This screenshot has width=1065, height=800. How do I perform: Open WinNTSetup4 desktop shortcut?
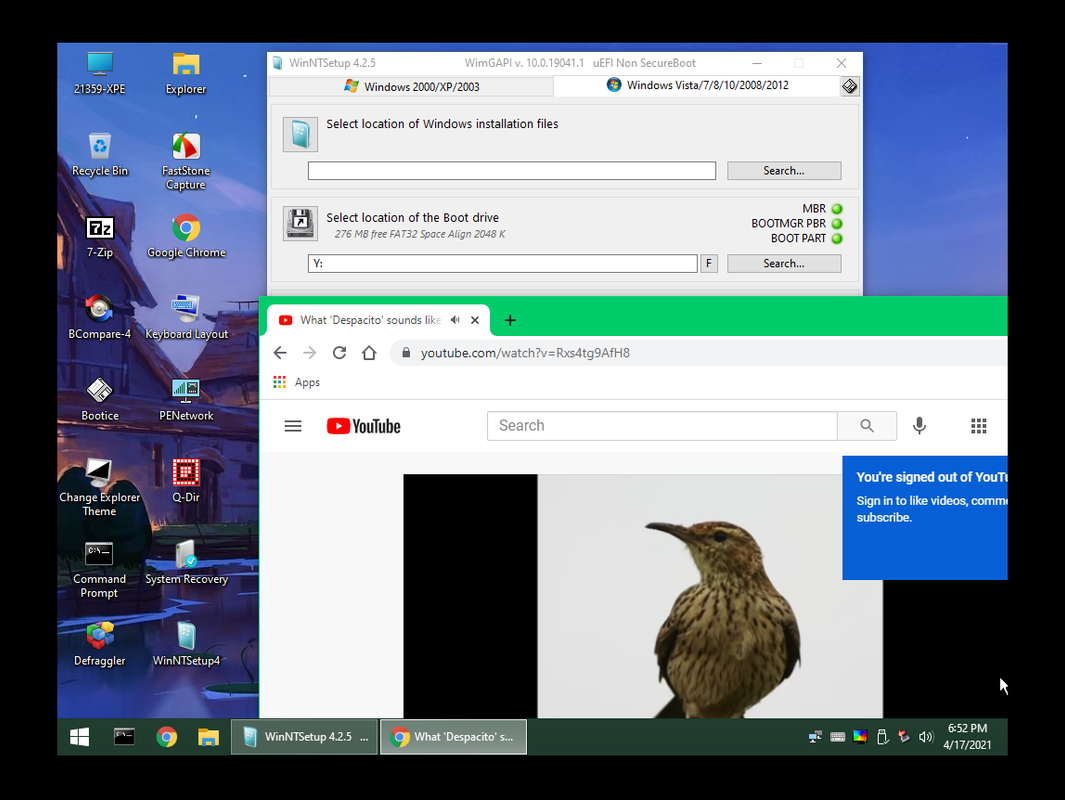pos(186,644)
